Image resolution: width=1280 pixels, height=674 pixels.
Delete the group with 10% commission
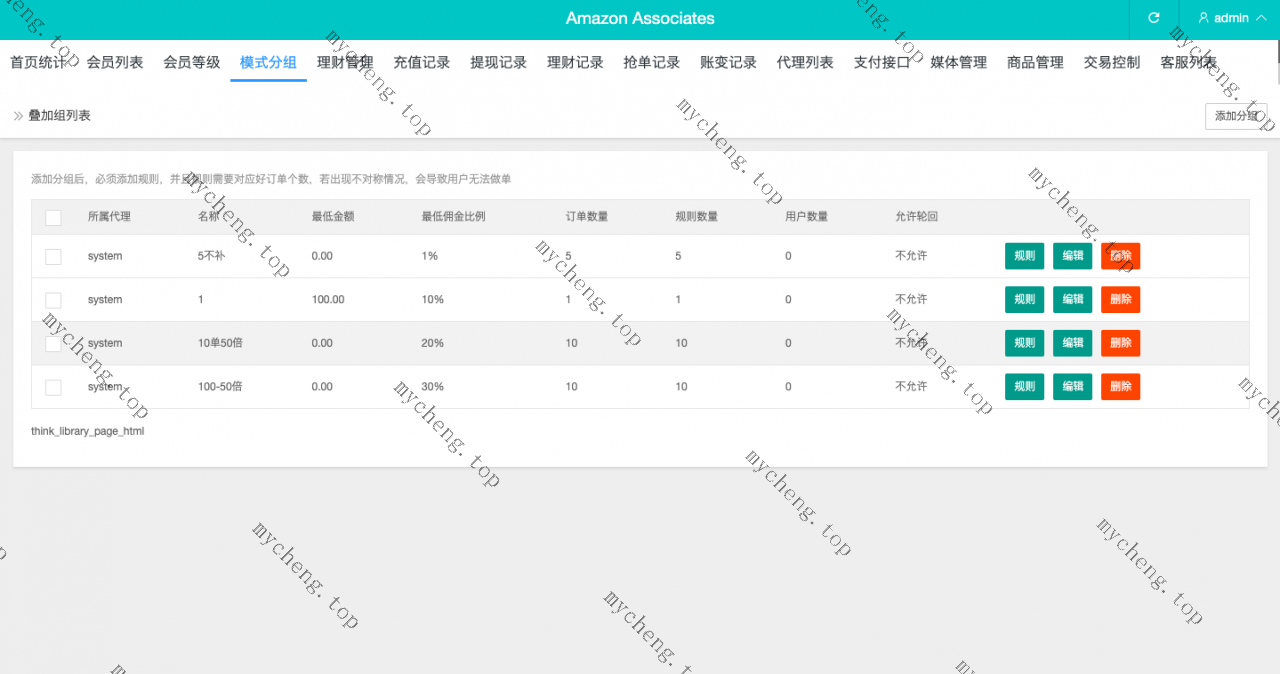1120,300
